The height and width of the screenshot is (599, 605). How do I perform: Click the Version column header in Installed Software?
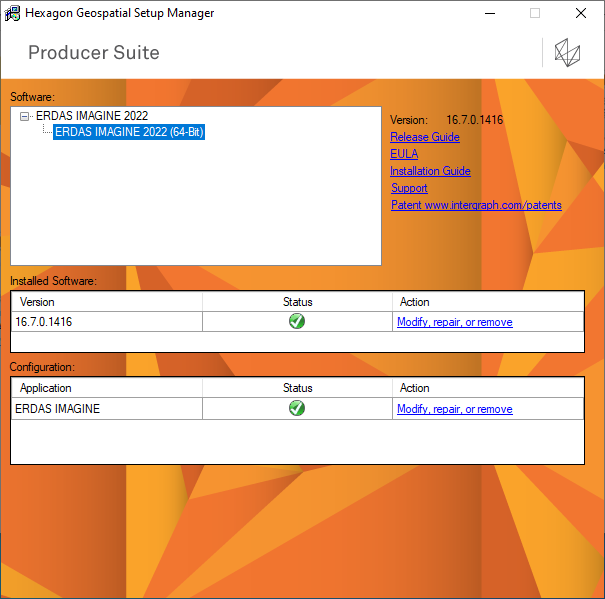click(x=107, y=302)
